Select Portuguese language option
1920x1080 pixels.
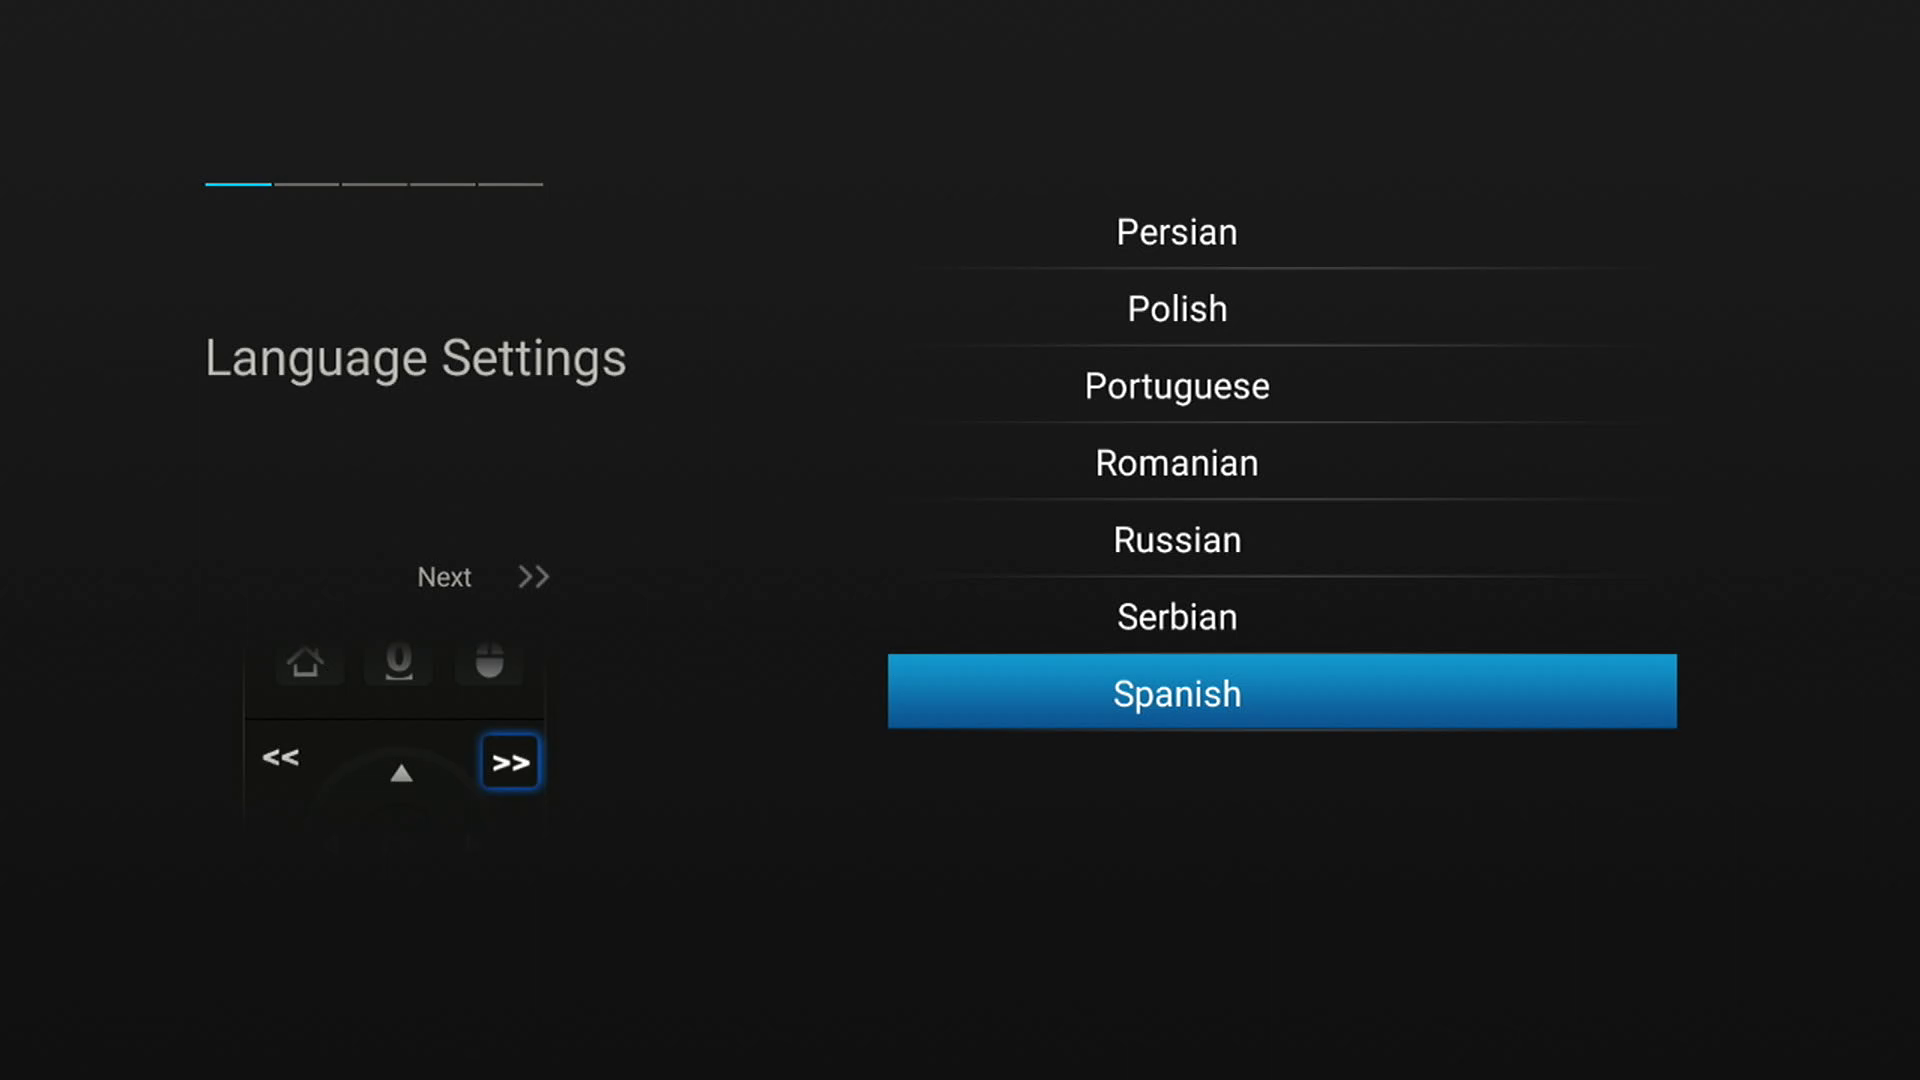[1177, 386]
